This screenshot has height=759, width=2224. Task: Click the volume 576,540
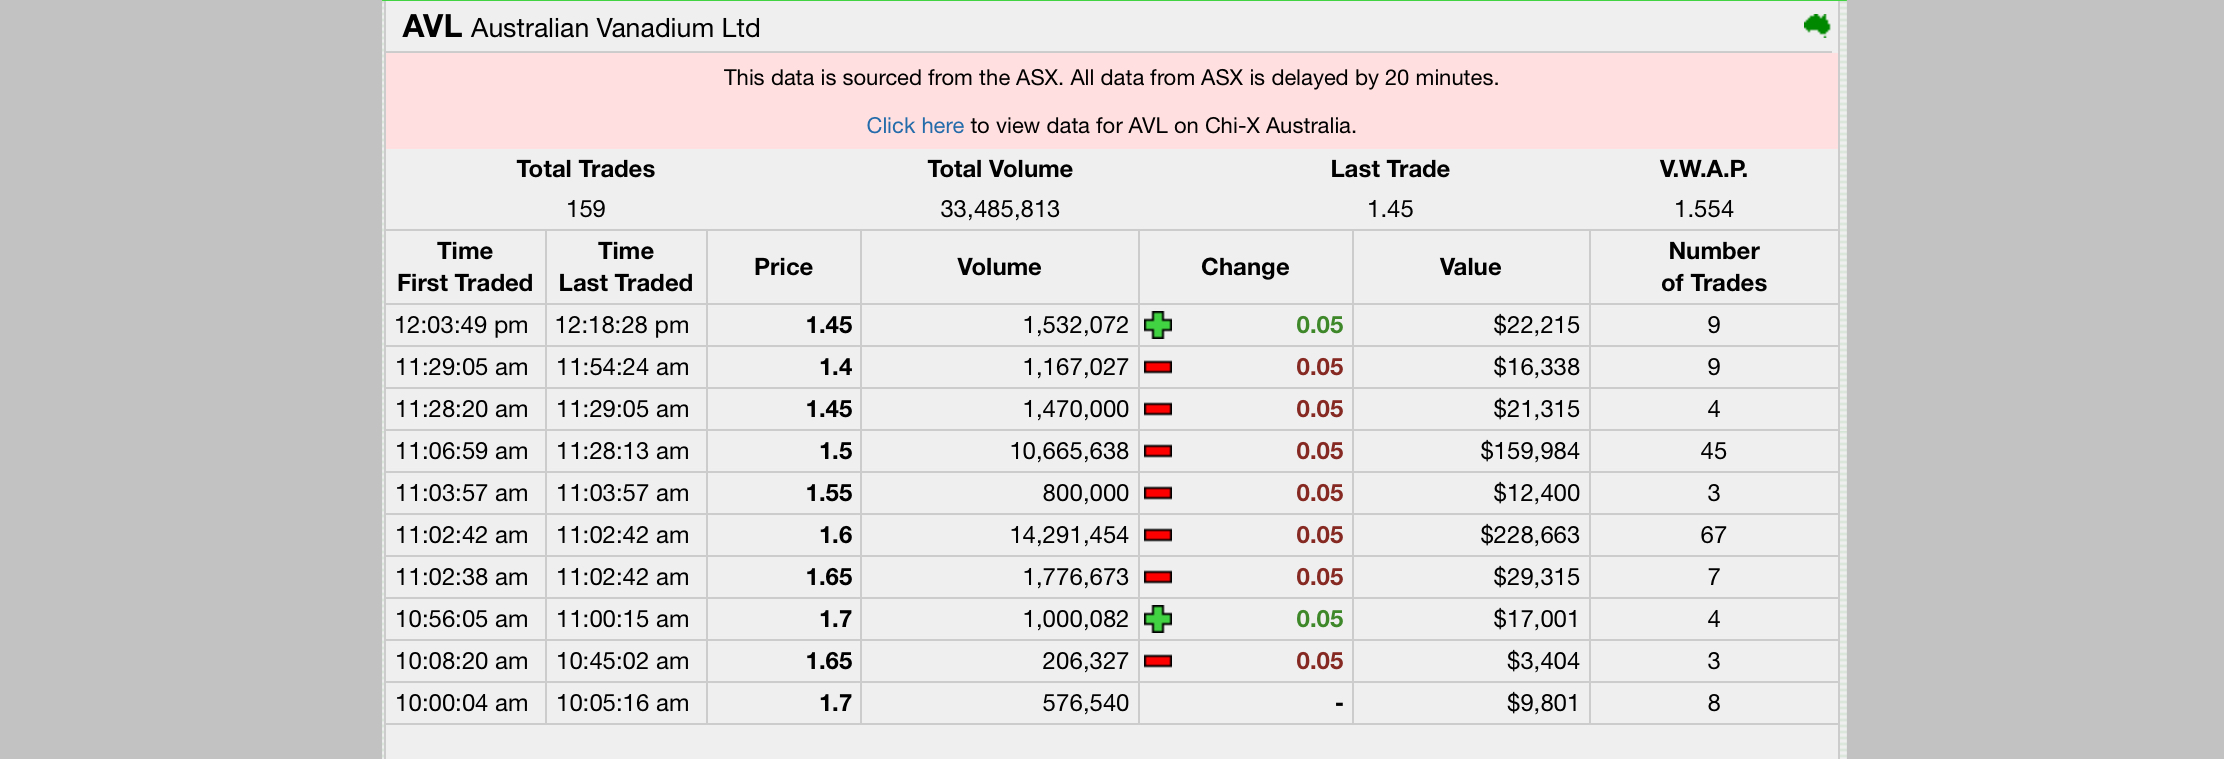pyautogui.click(x=1085, y=703)
